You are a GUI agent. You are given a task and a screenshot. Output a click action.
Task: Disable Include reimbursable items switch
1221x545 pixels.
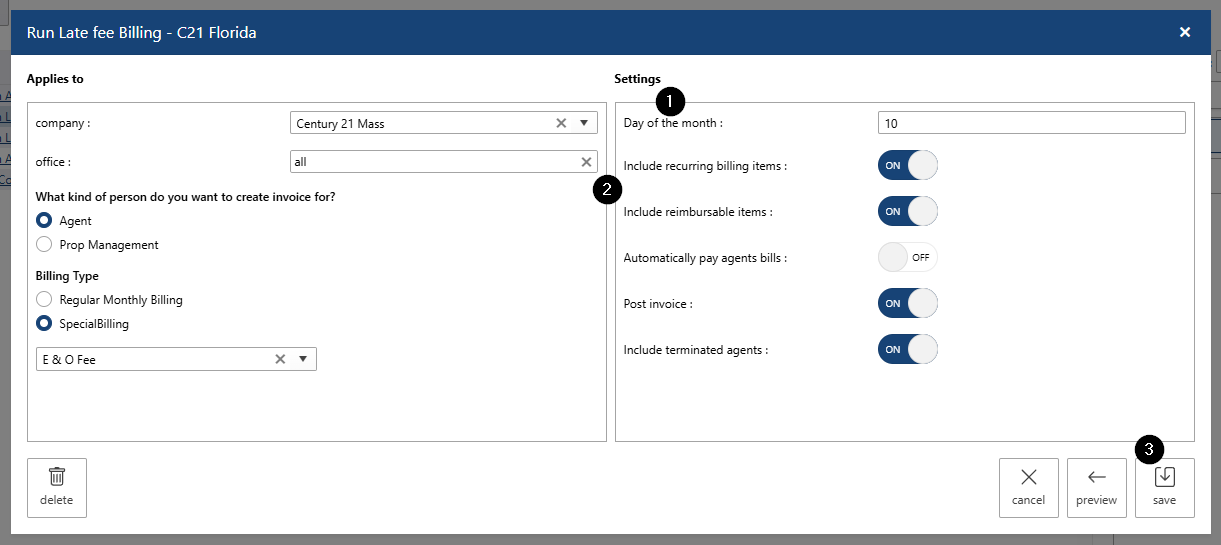click(x=907, y=212)
